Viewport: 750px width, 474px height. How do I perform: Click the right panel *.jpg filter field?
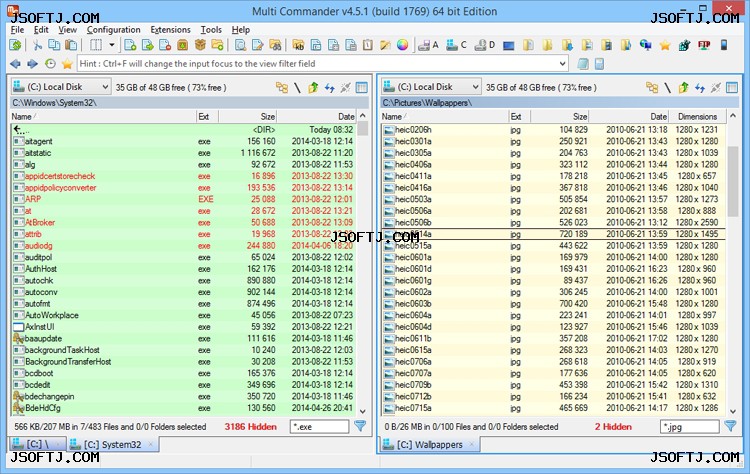[x=689, y=427]
